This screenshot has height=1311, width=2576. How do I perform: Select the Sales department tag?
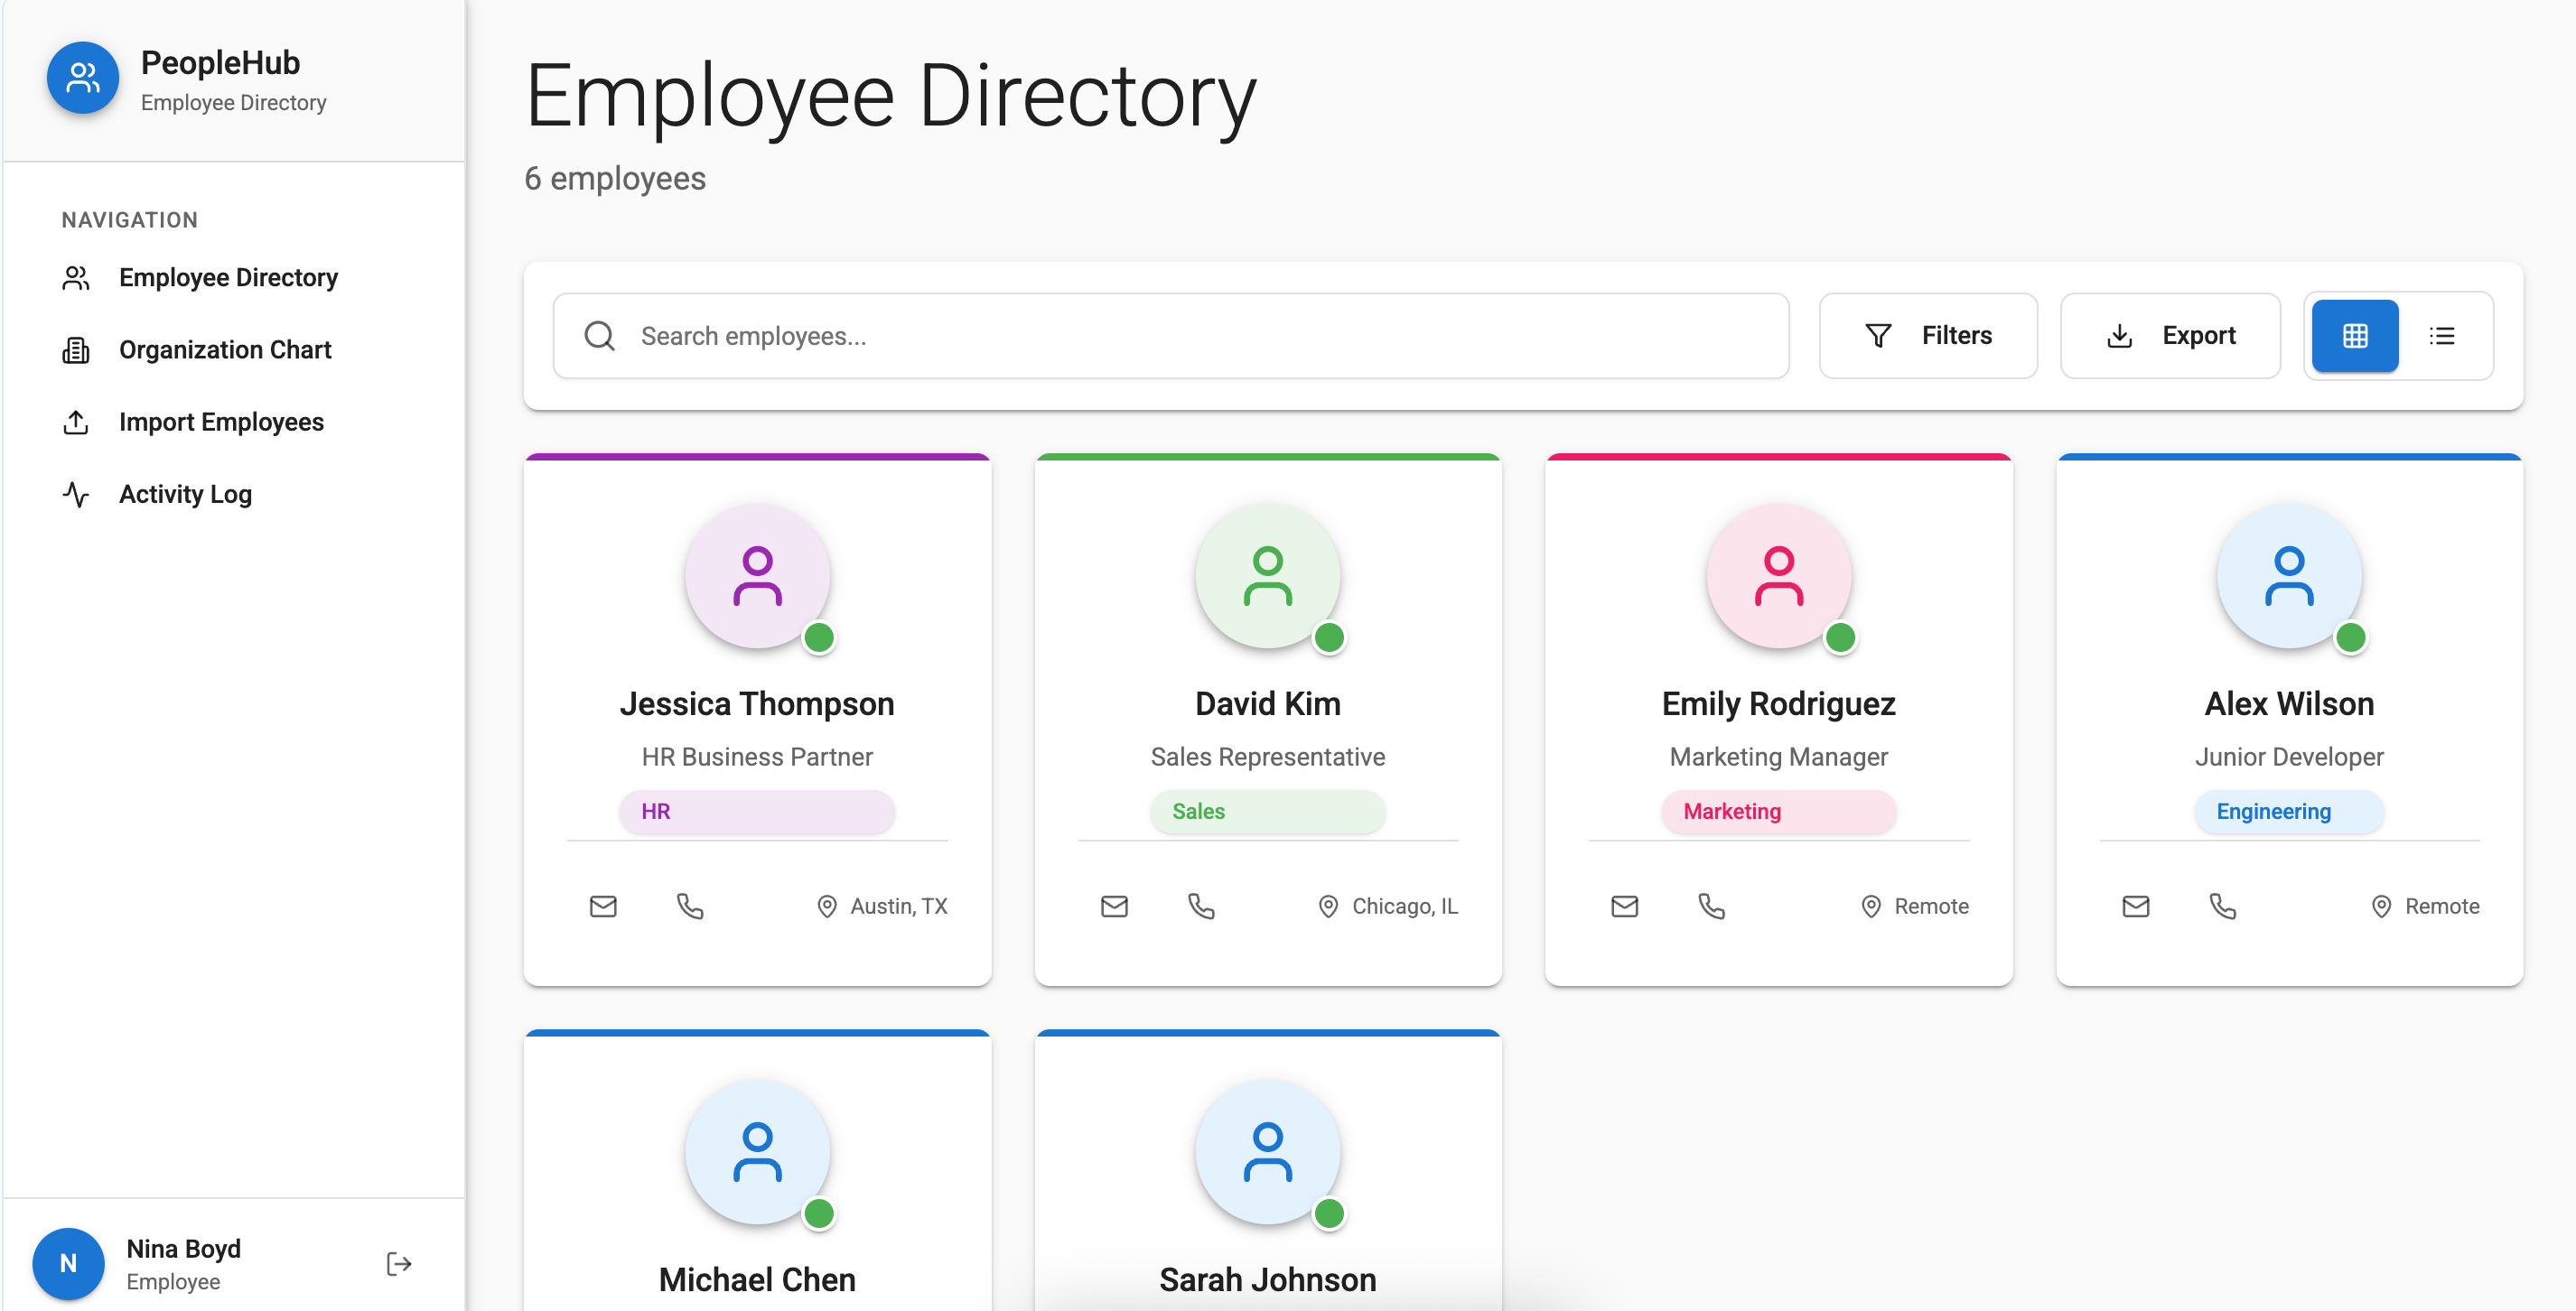(1267, 811)
